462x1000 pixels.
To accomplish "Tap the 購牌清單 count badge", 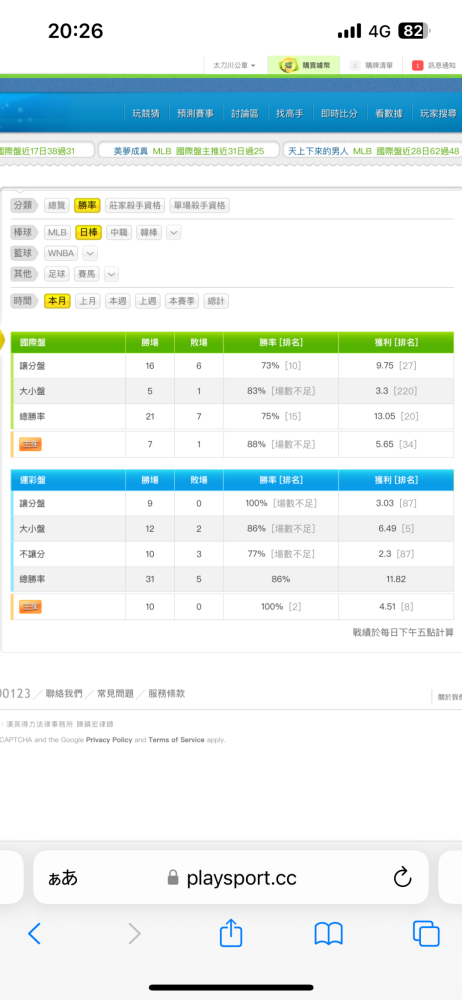I will click(355, 65).
